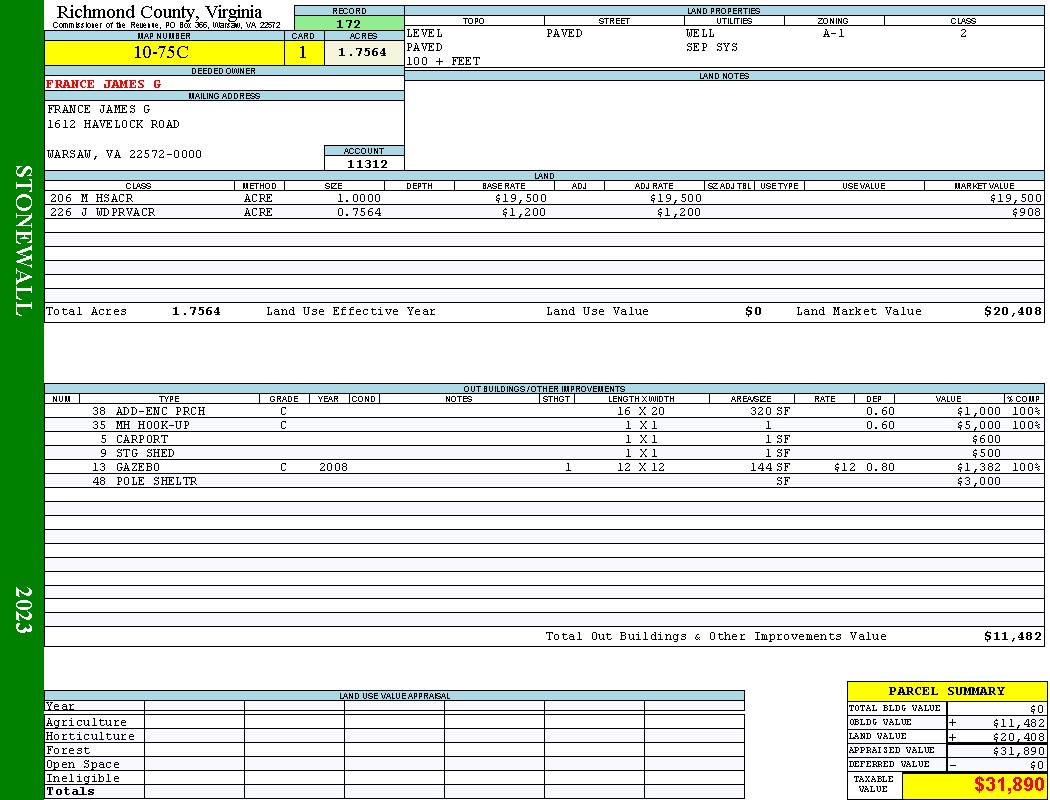
Task: Select the land class value 2
Action: [963, 33]
